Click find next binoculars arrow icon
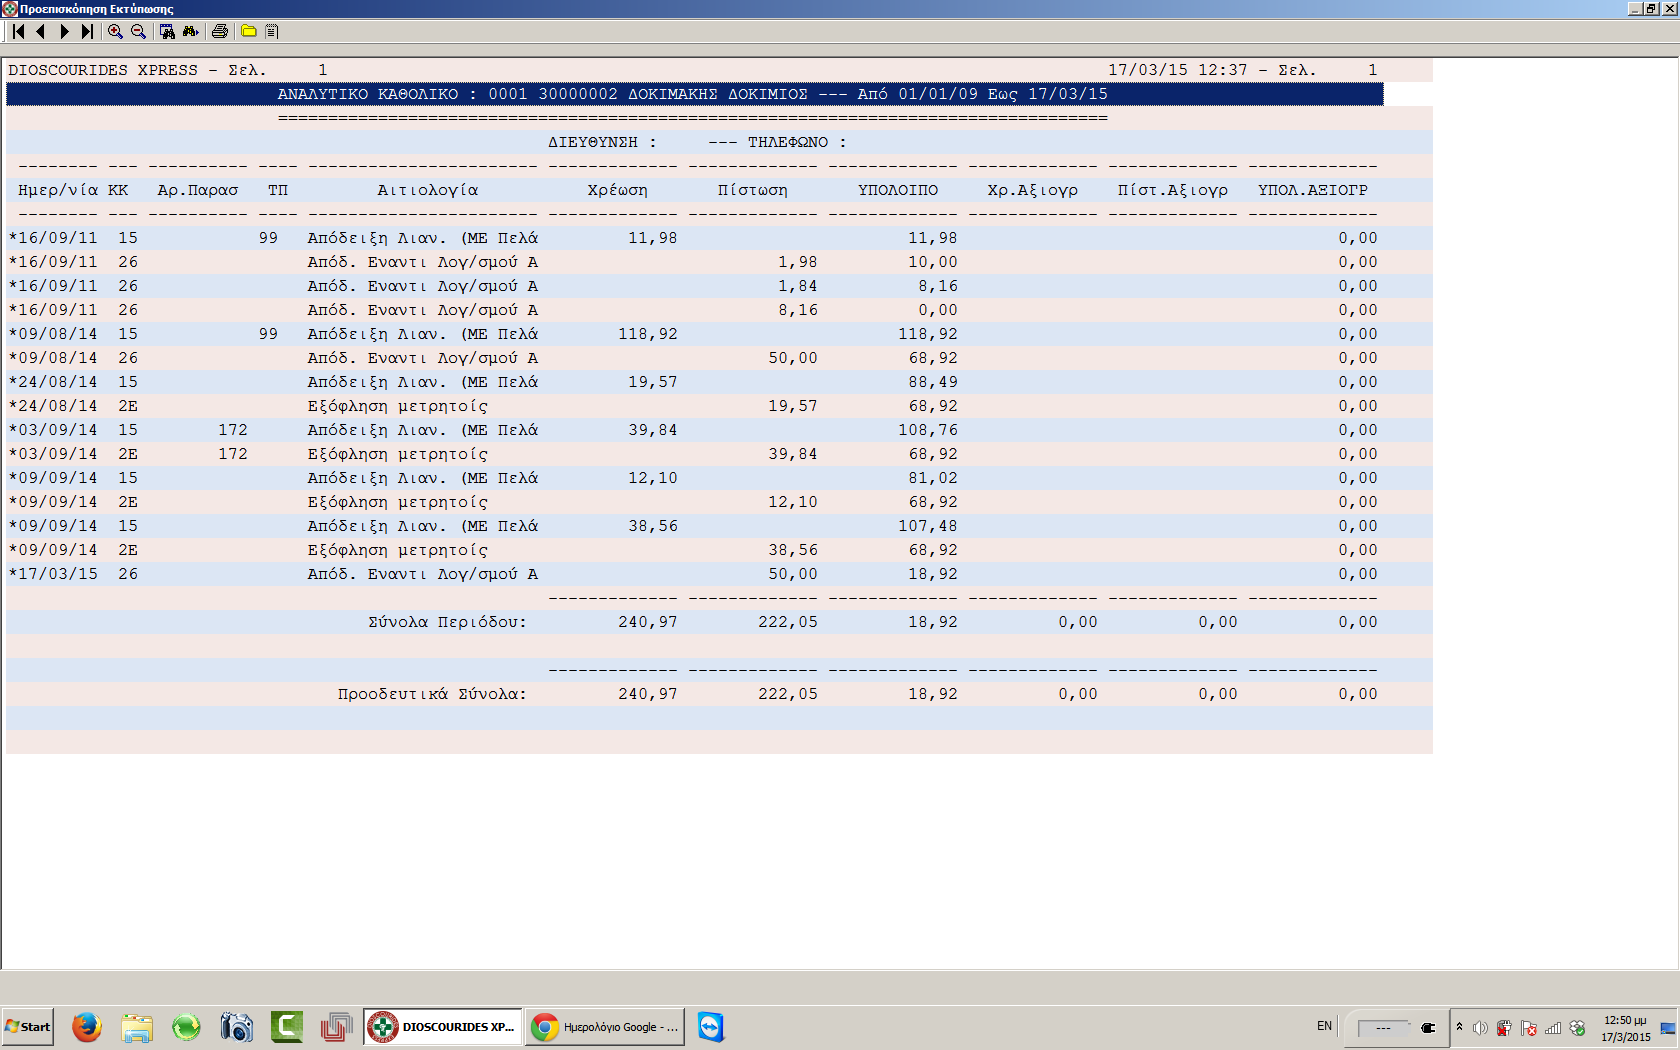This screenshot has height=1050, width=1680. (190, 32)
